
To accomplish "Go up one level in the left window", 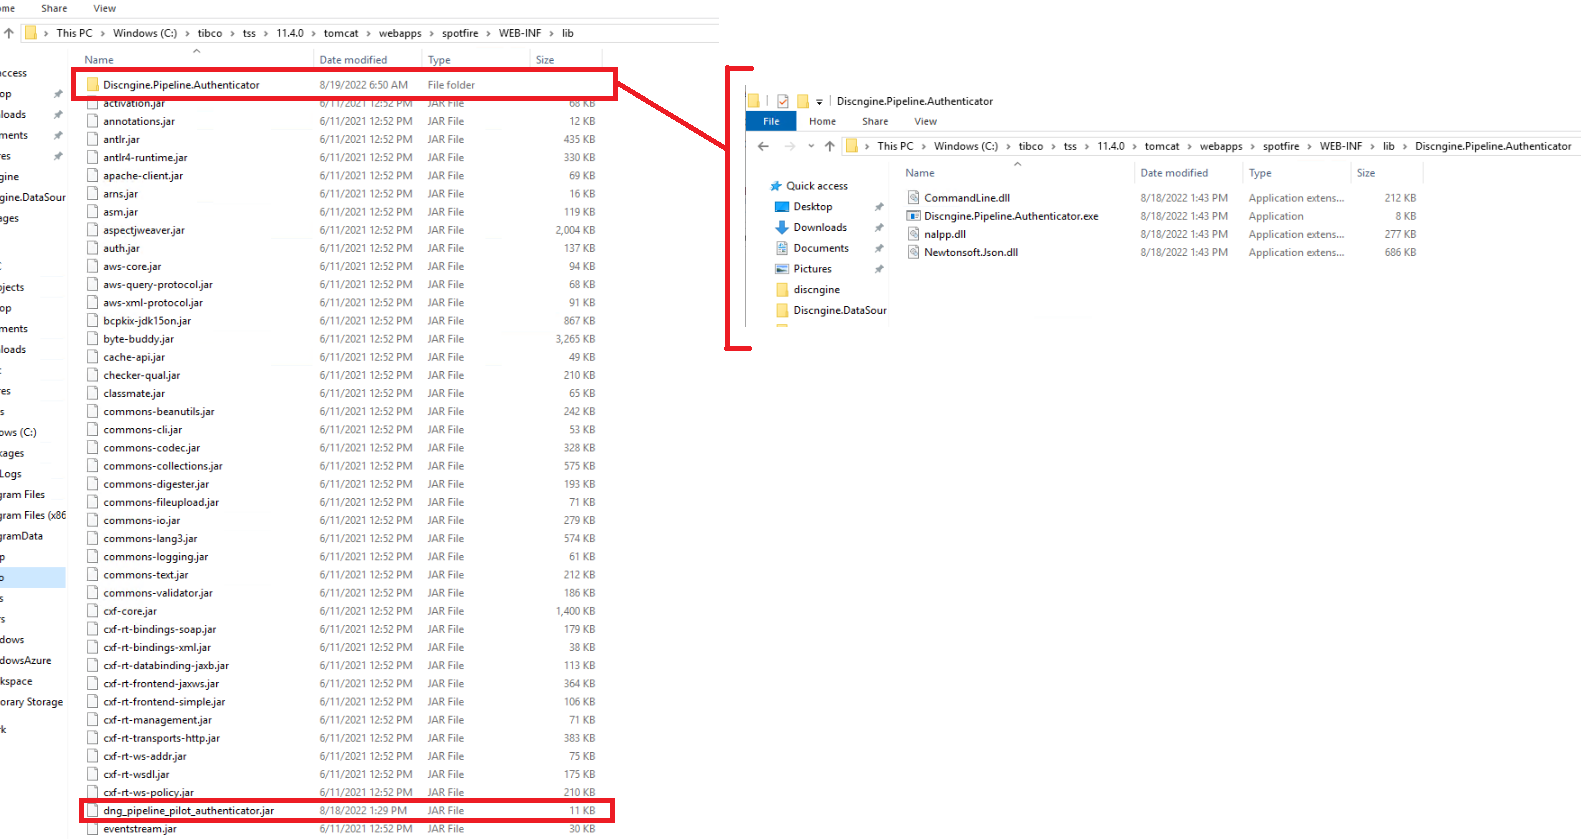I will 9,33.
